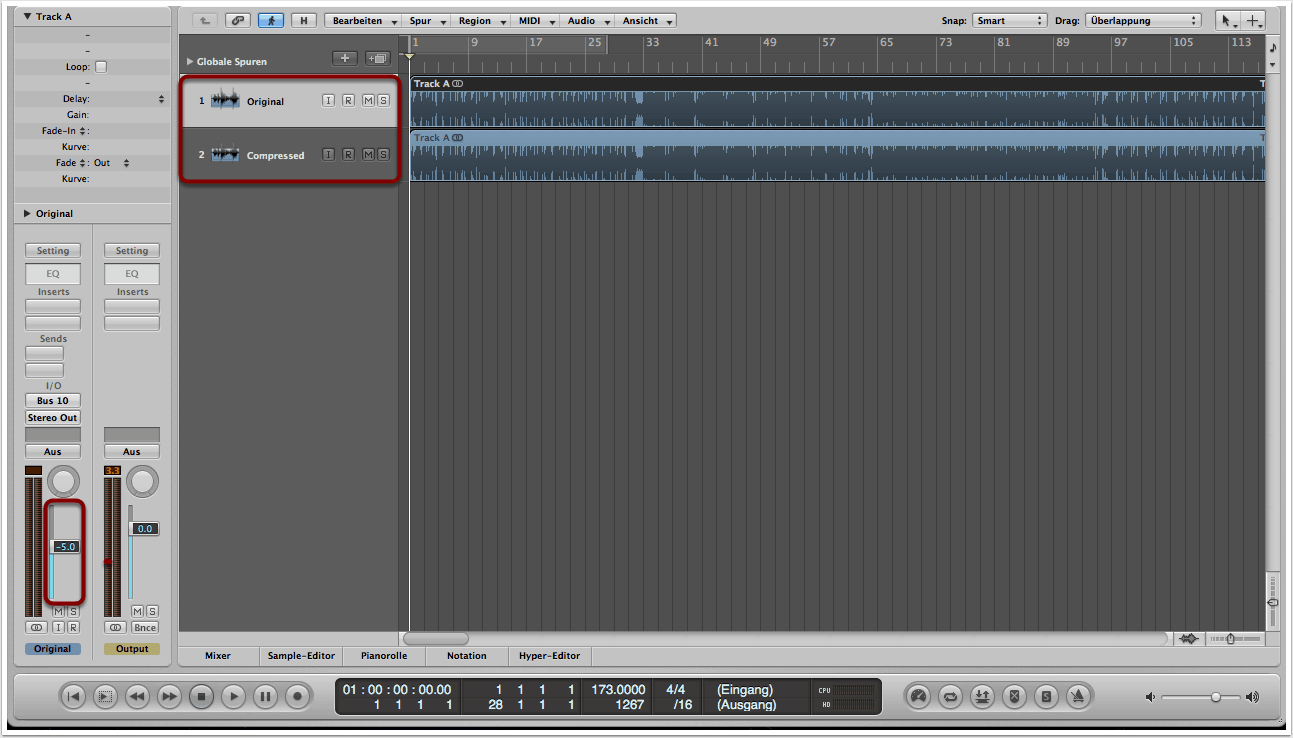This screenshot has height=738, width=1293.
Task: Open the Snap dropdown set to Smart
Action: tap(1009, 20)
